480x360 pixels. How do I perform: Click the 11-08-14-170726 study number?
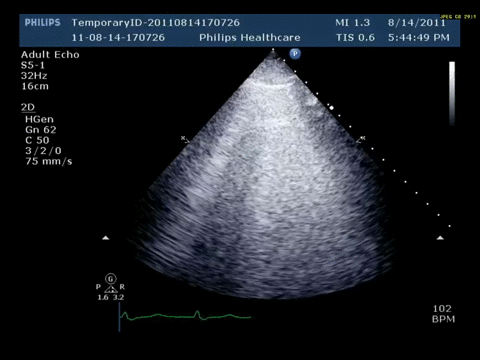pyautogui.click(x=118, y=37)
